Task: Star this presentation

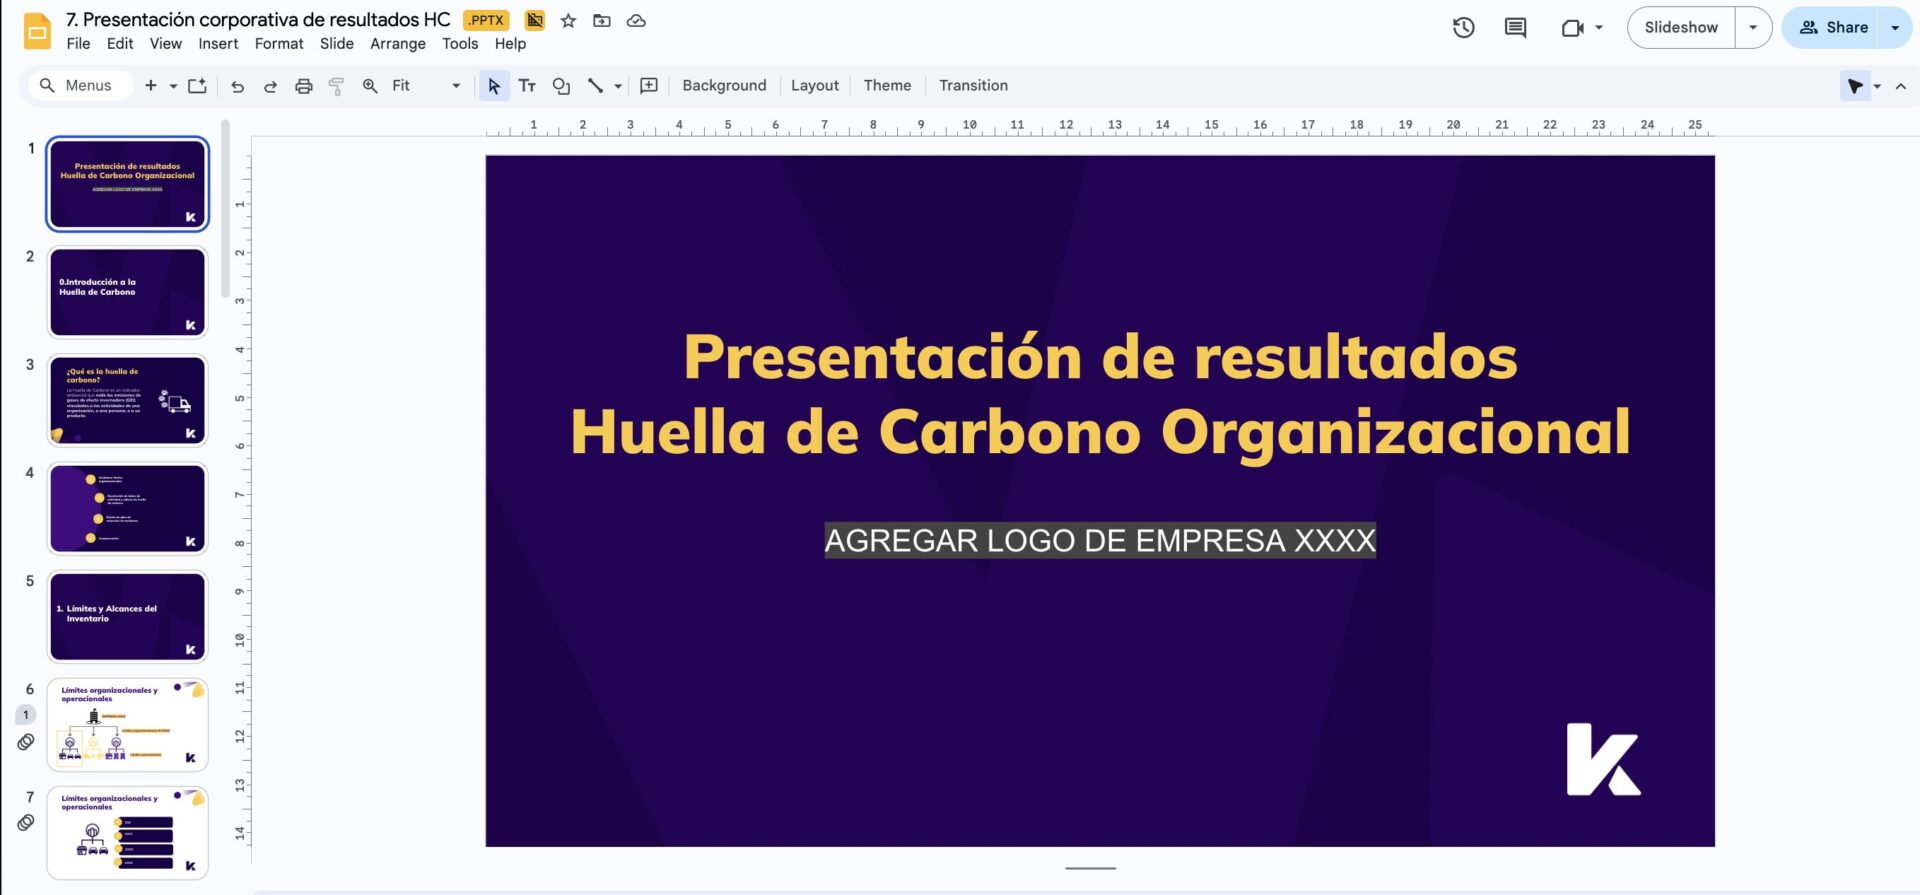Action: pyautogui.click(x=568, y=21)
